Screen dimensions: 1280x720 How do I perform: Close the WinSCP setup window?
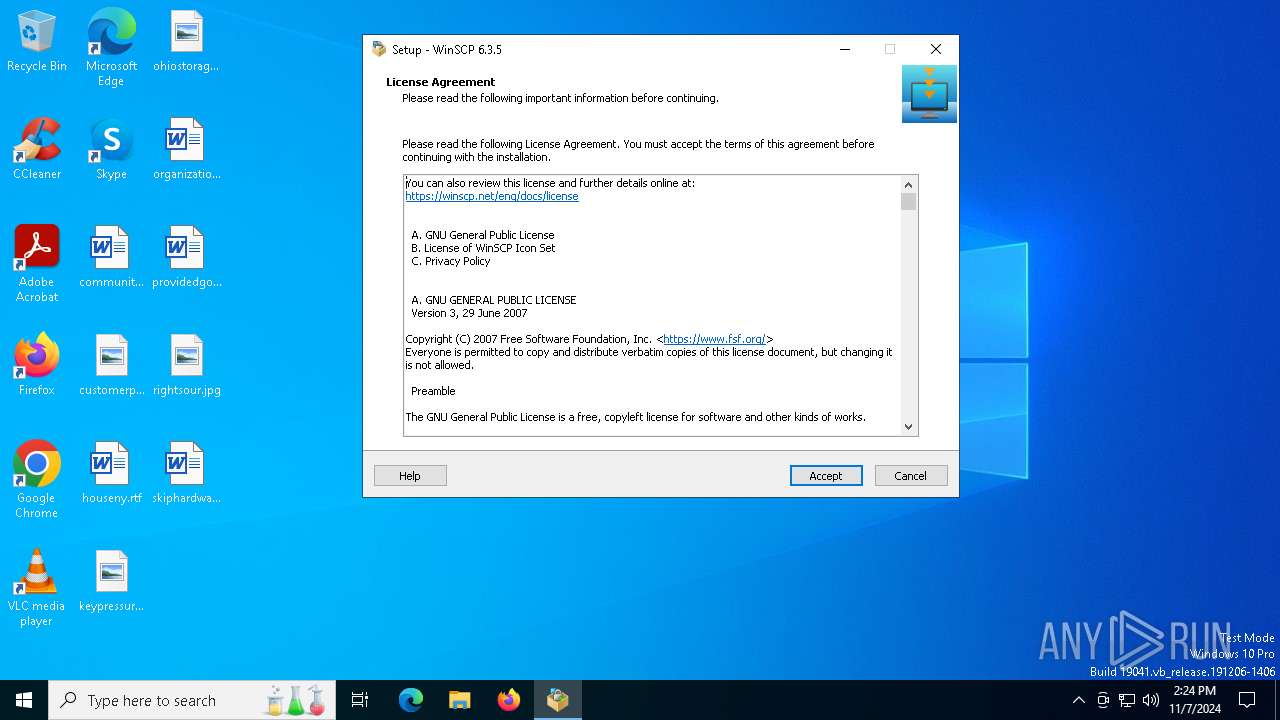pos(936,49)
